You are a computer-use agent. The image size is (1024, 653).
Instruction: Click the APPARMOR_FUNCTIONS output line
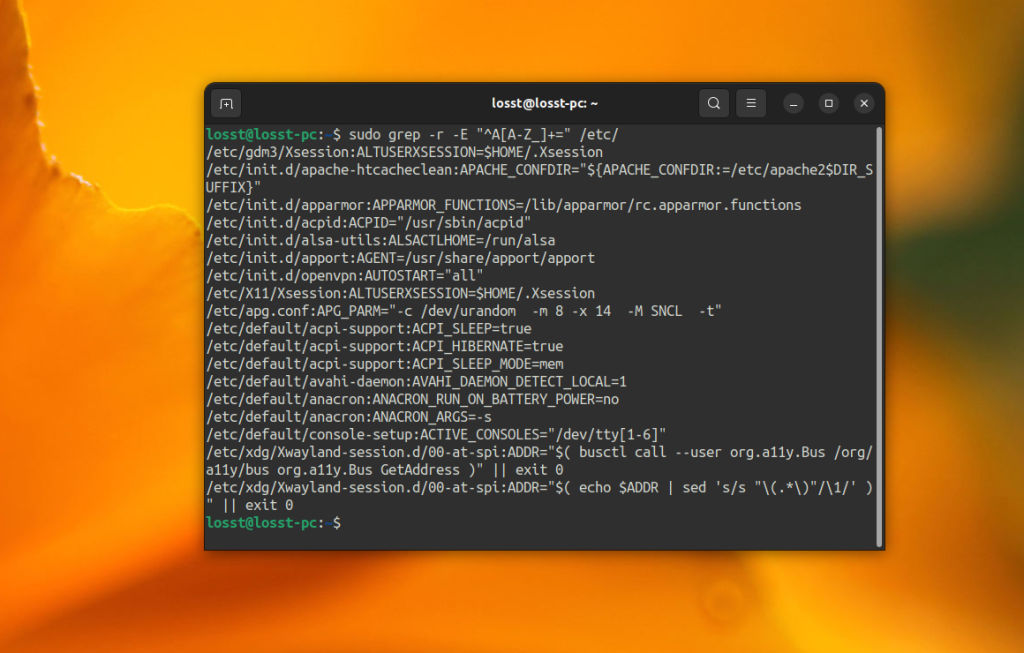[x=504, y=205]
